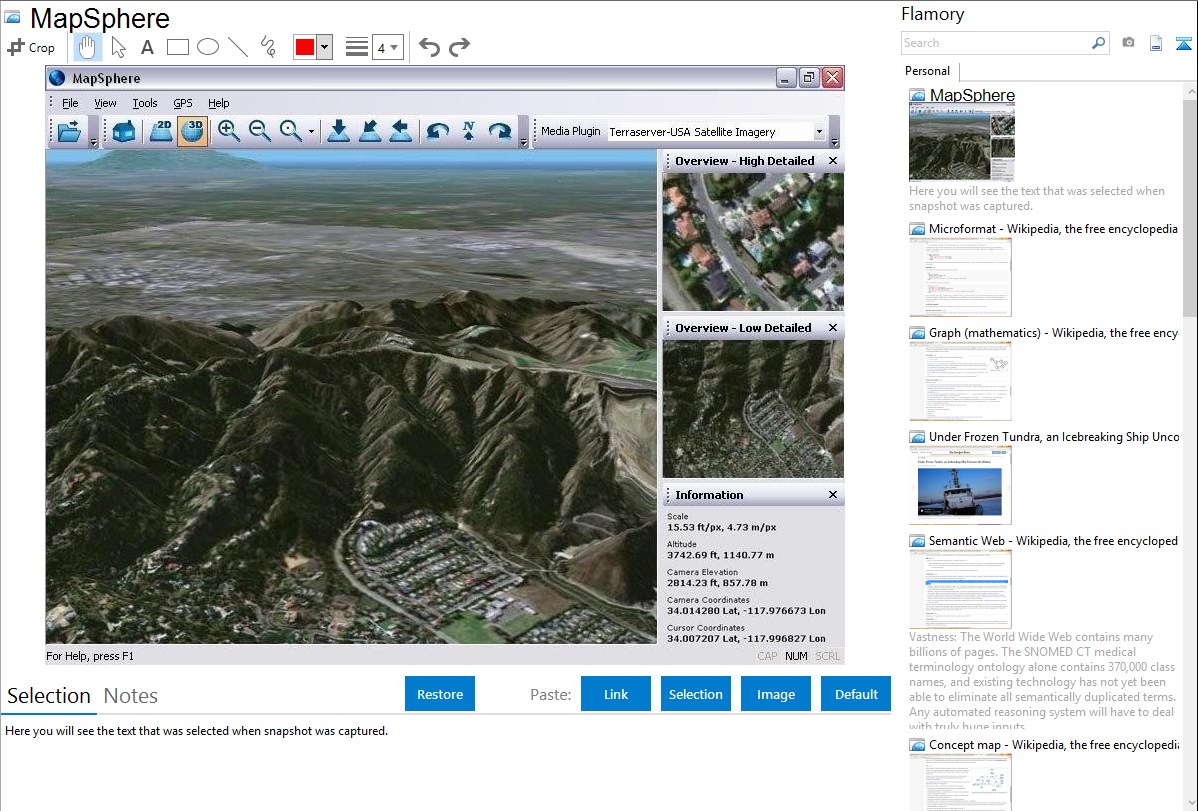Click the third blue tilt arrow icon
The image size is (1198, 811).
coord(401,131)
